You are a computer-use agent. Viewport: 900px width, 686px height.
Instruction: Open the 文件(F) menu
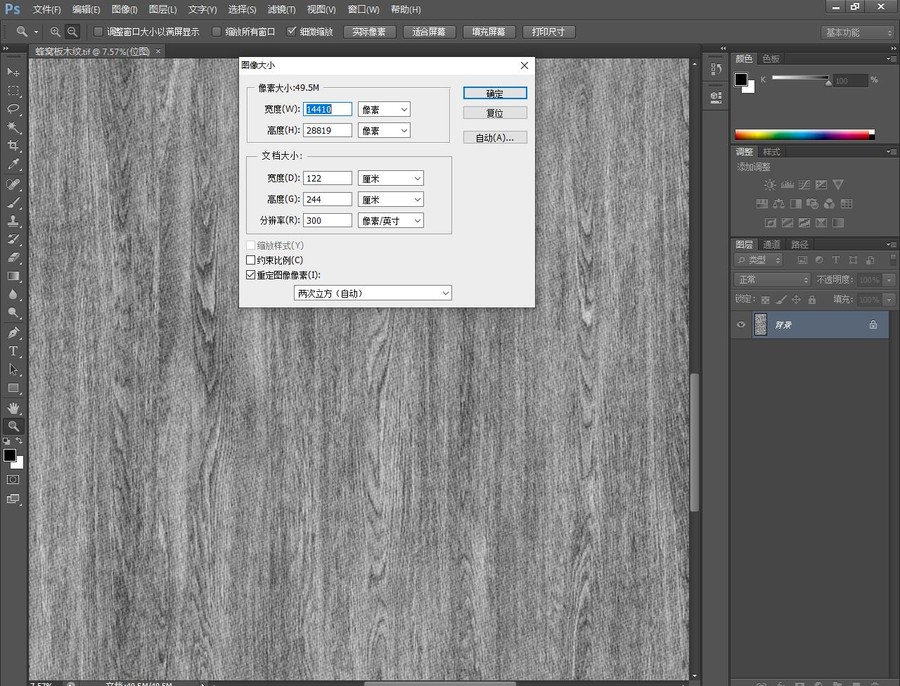pos(46,9)
